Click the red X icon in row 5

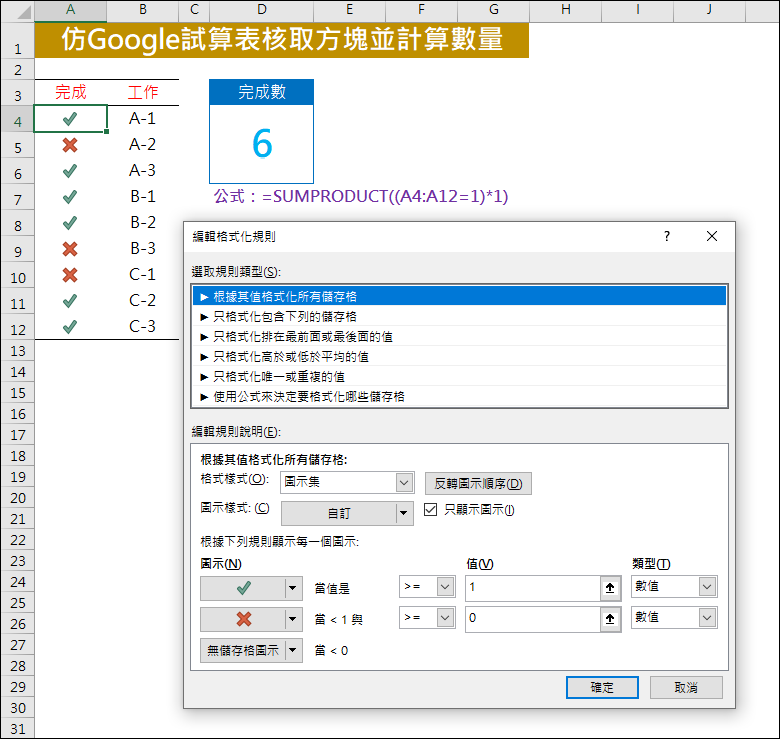(x=70, y=145)
